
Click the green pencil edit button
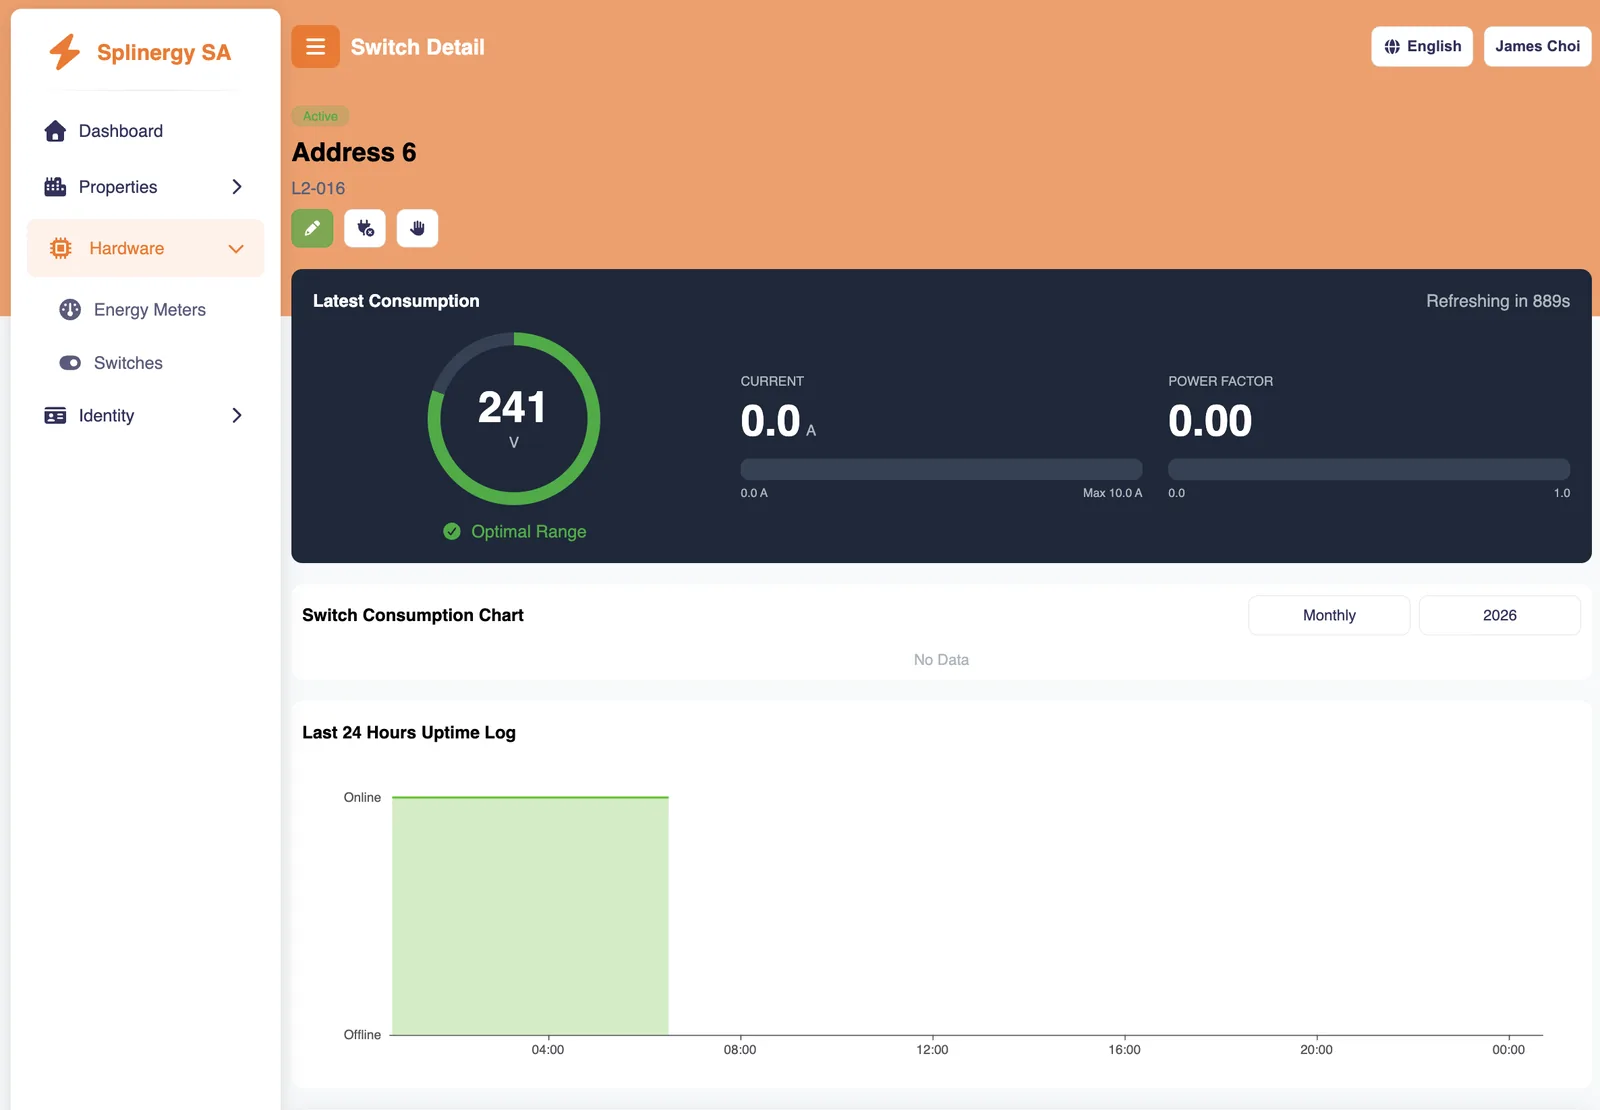[312, 228]
